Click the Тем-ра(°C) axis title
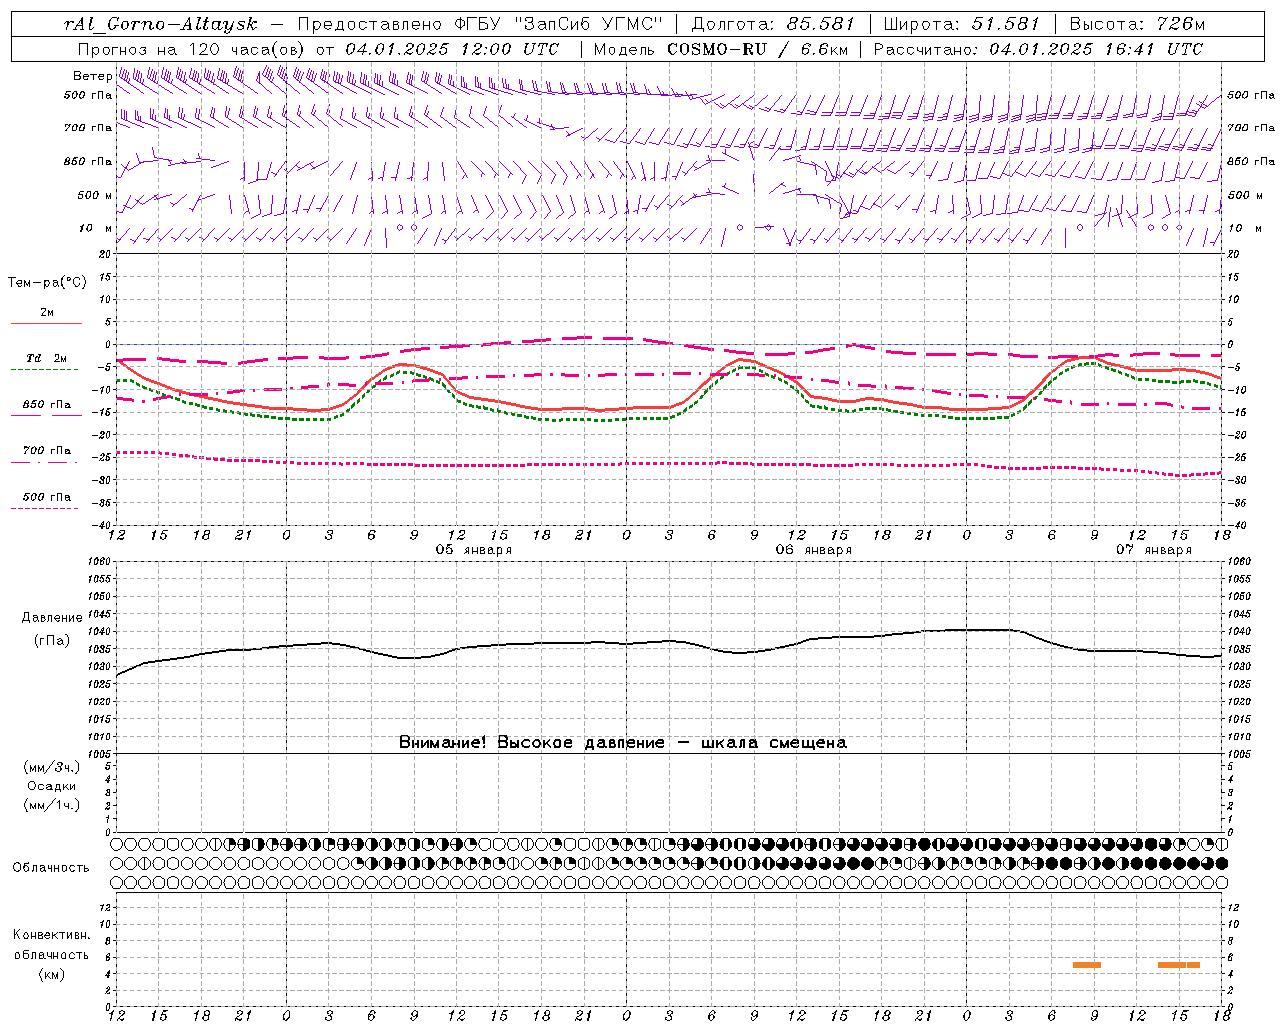Screen dimensions: 1280x1024 (47, 283)
